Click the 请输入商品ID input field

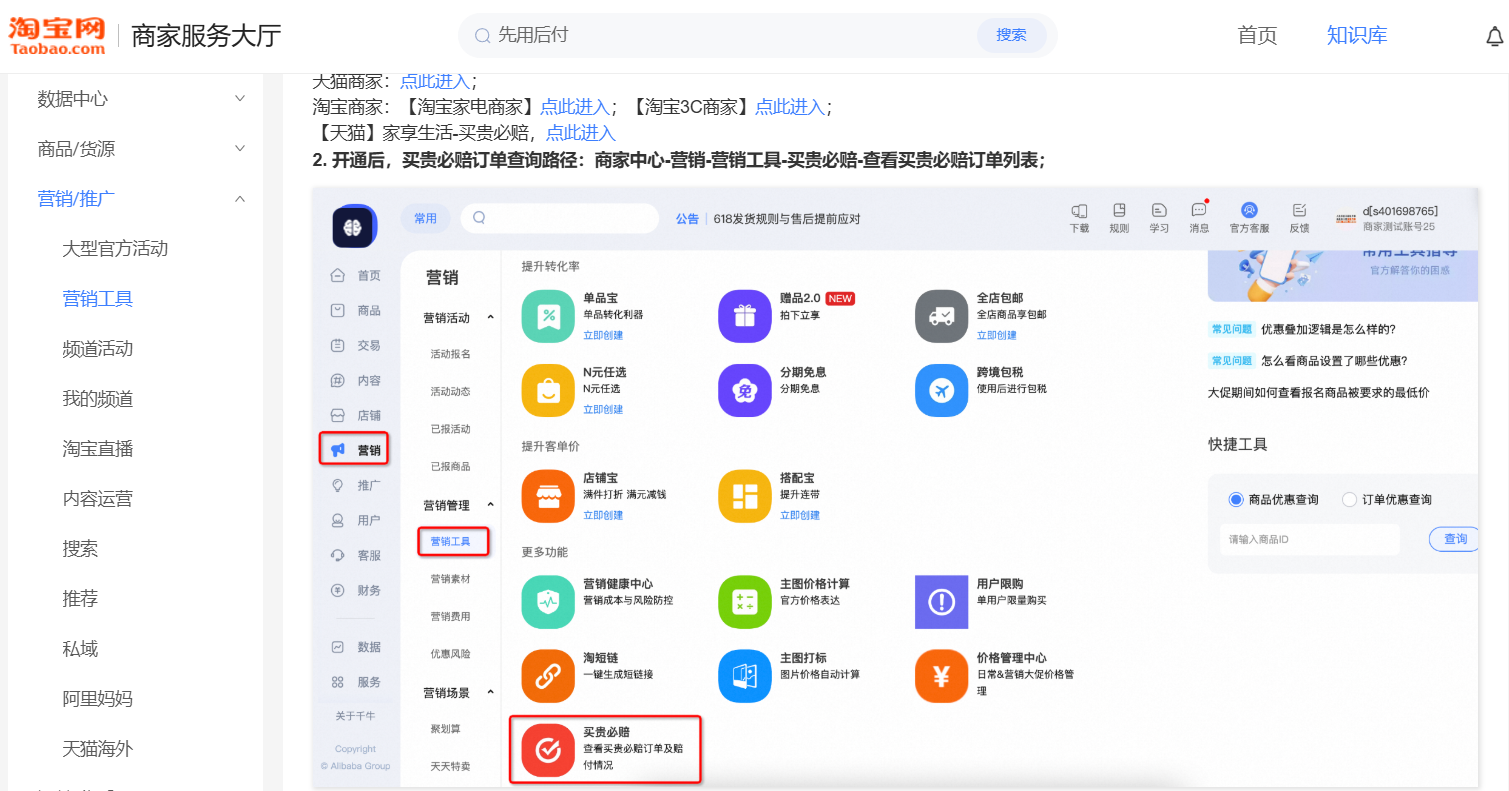pyautogui.click(x=1310, y=539)
